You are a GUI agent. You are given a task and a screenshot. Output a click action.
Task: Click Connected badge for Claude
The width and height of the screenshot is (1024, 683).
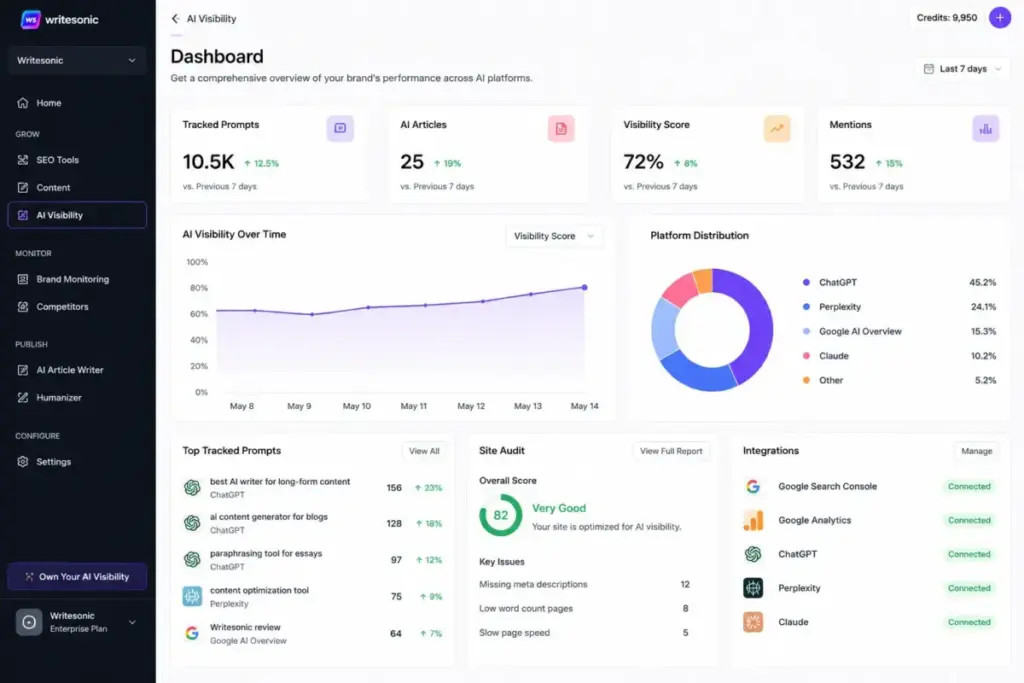tap(969, 622)
